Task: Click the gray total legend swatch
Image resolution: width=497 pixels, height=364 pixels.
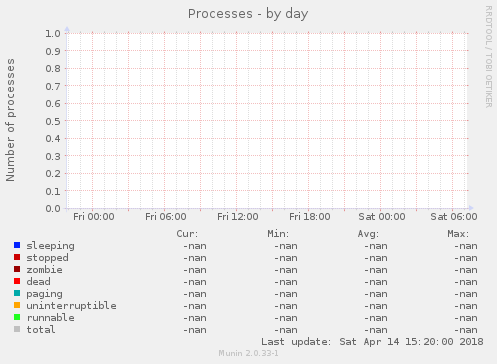Action: tap(17, 329)
